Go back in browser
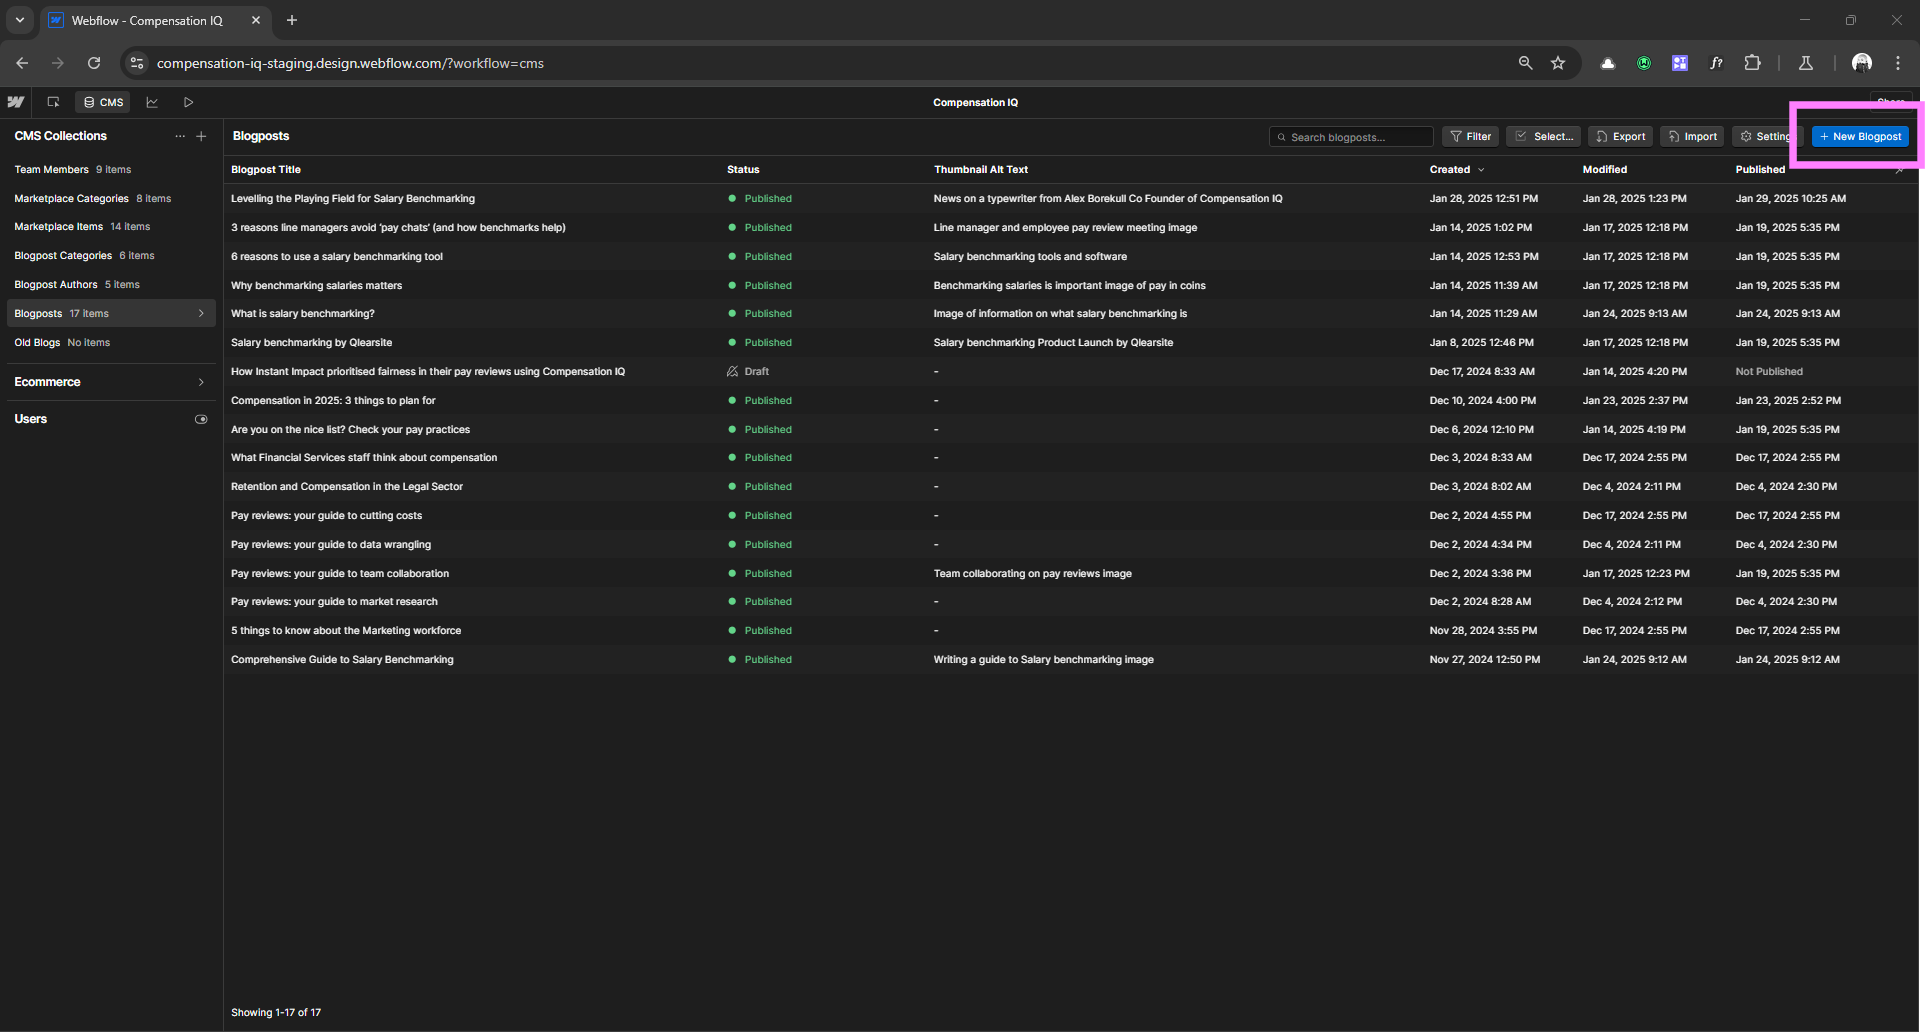 22,63
